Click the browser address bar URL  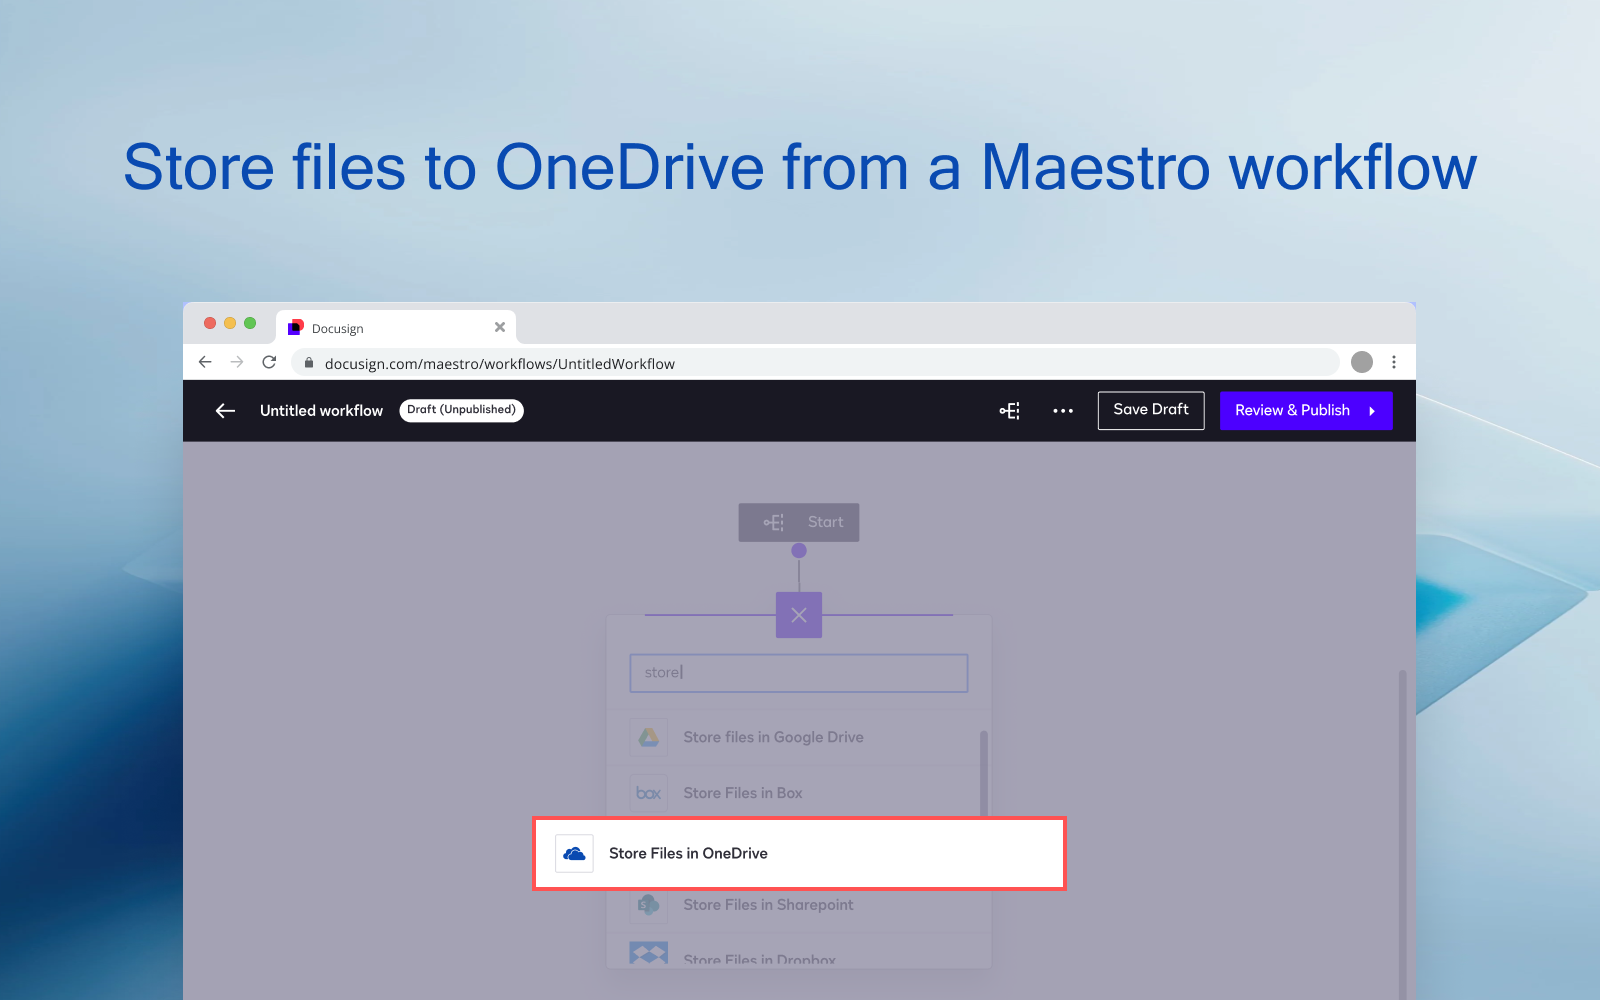point(500,364)
